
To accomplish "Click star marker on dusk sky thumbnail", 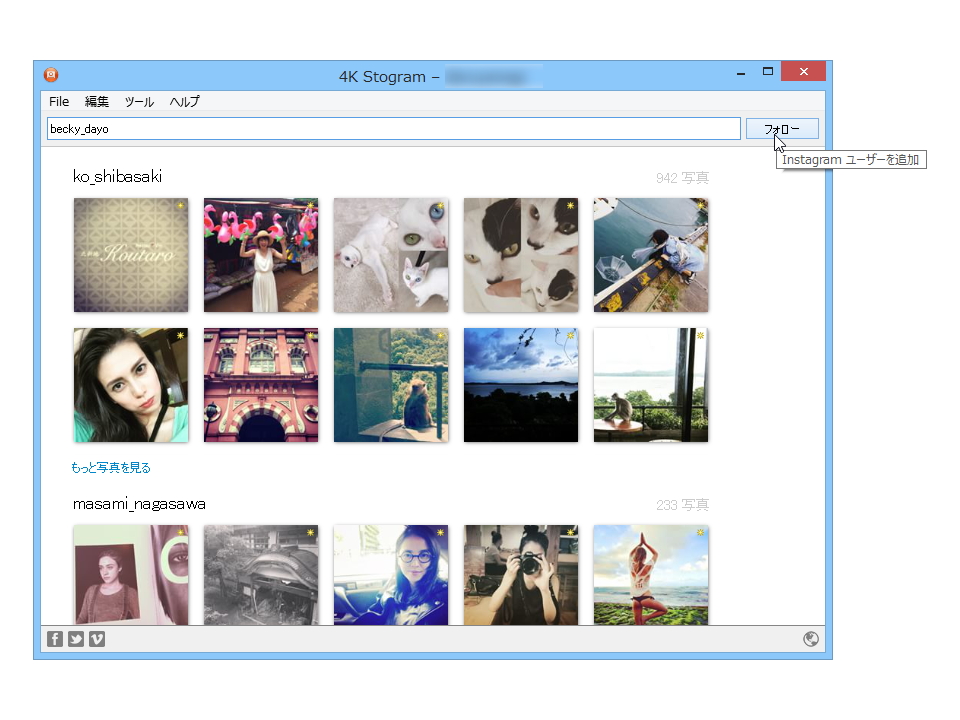I will pyautogui.click(x=571, y=336).
